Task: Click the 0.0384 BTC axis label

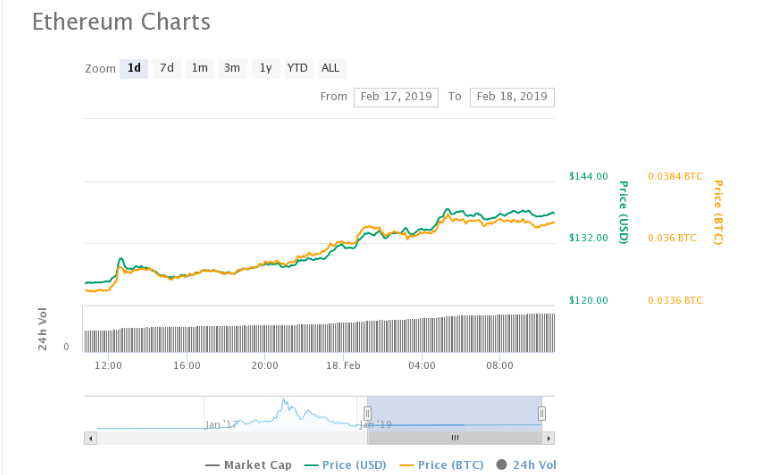Action: [675, 176]
